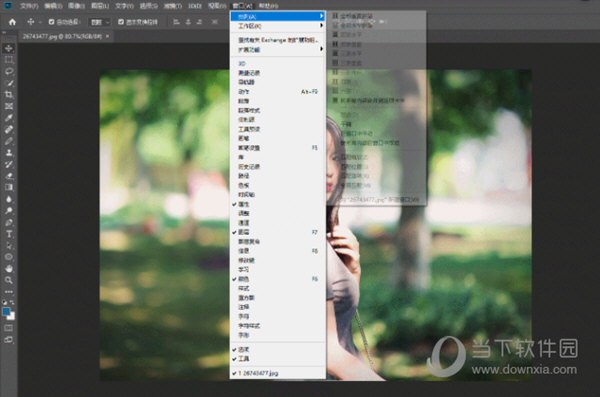Viewport: 600px width, 397px height.
Task: Open 画笔设置 F5 panel entry
Action: (277, 148)
